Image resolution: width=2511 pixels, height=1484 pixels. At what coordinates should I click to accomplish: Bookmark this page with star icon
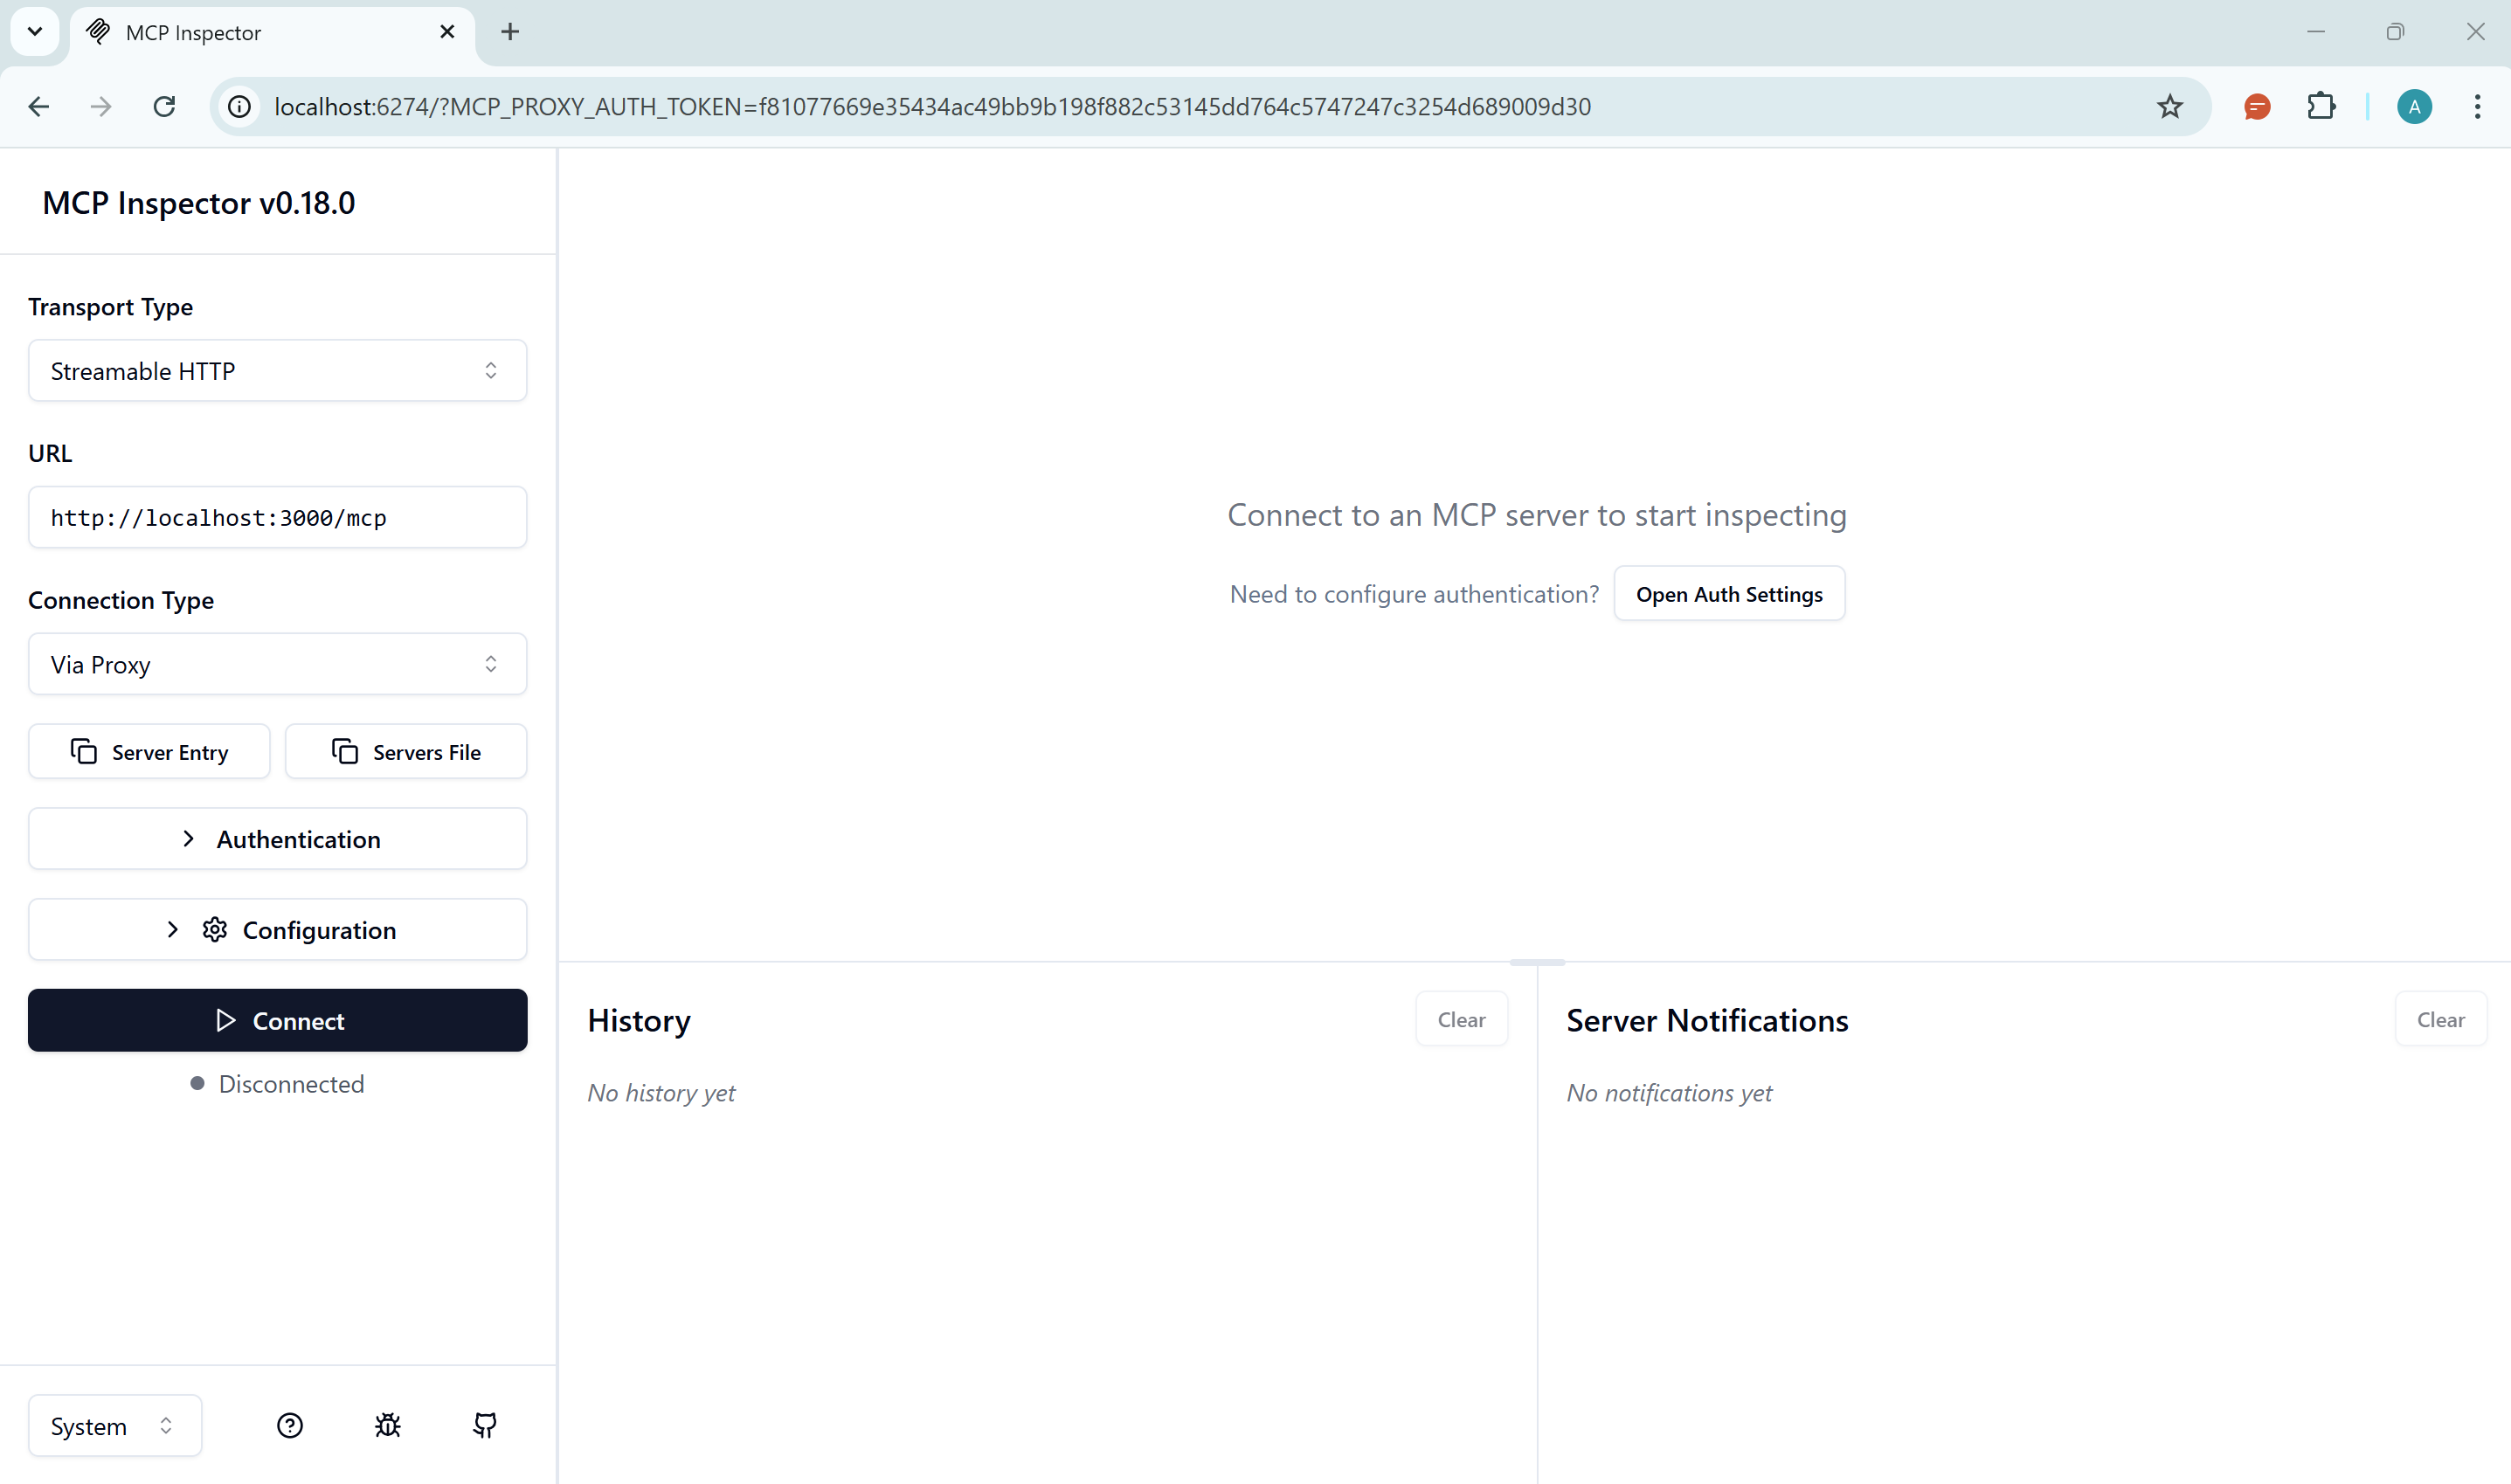[x=2169, y=107]
